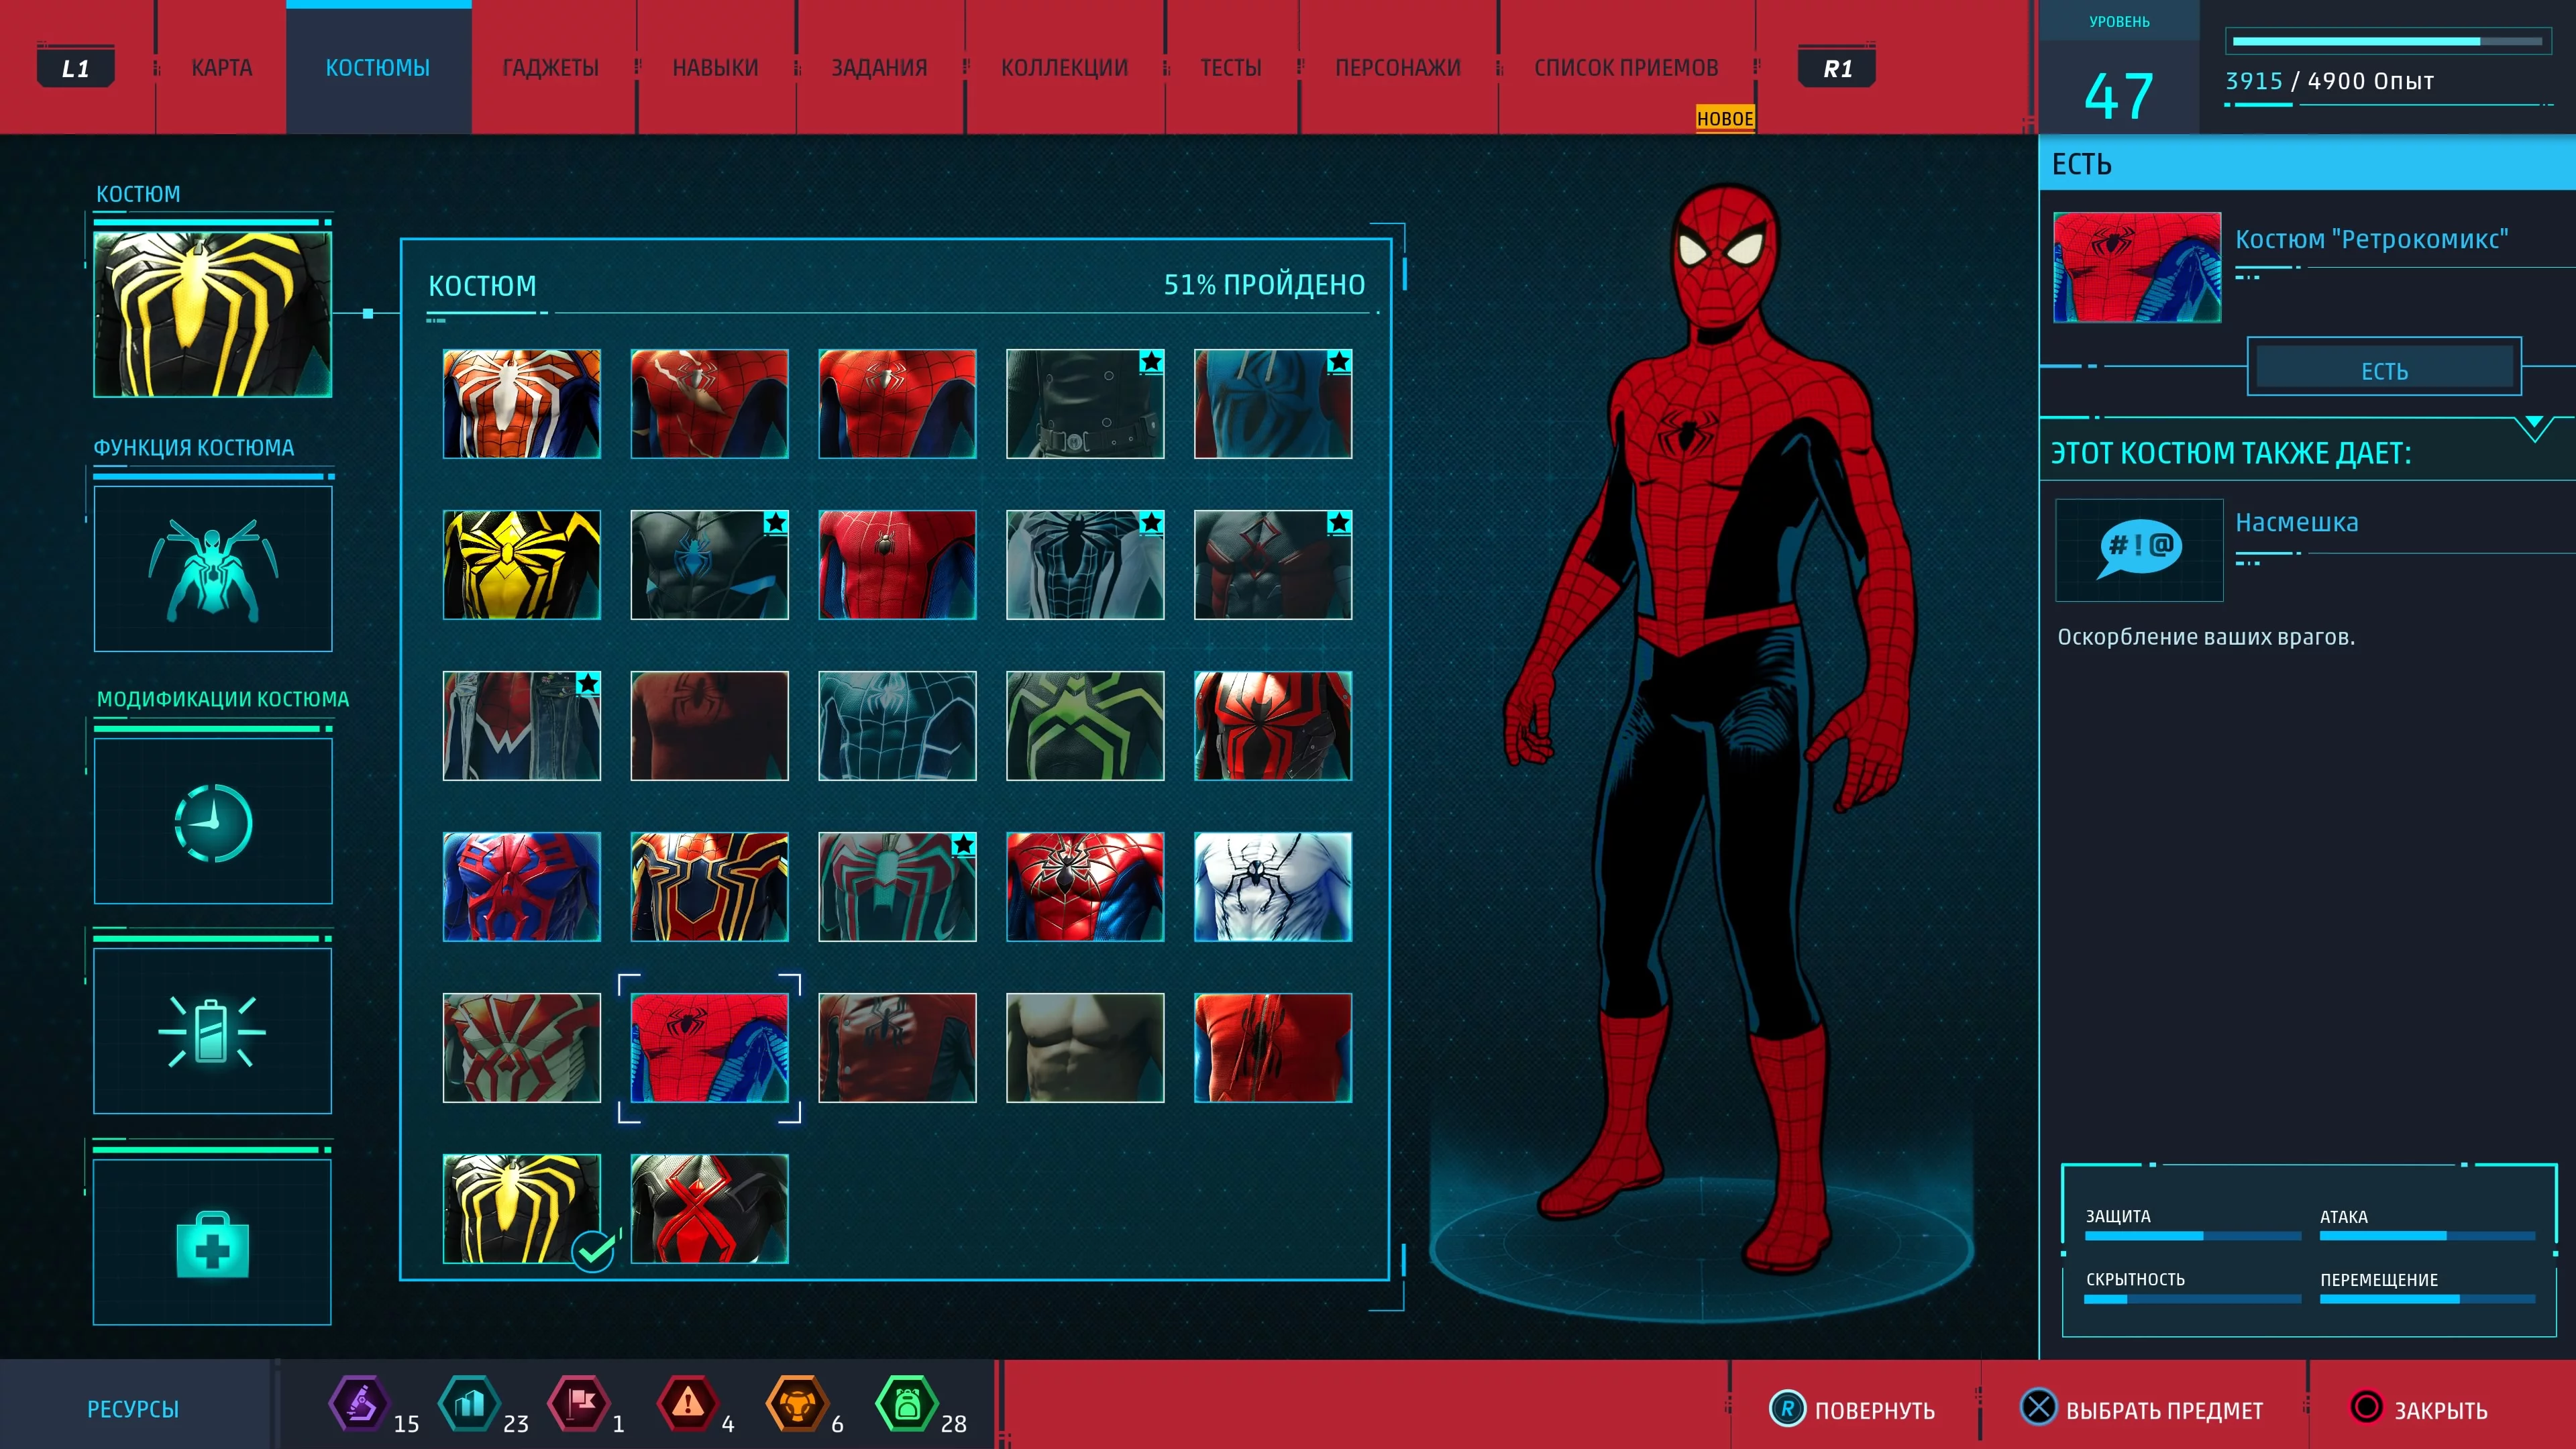Switch to the ТЕСТЫ tab
Viewport: 2576px width, 1449px height.
(1230, 68)
